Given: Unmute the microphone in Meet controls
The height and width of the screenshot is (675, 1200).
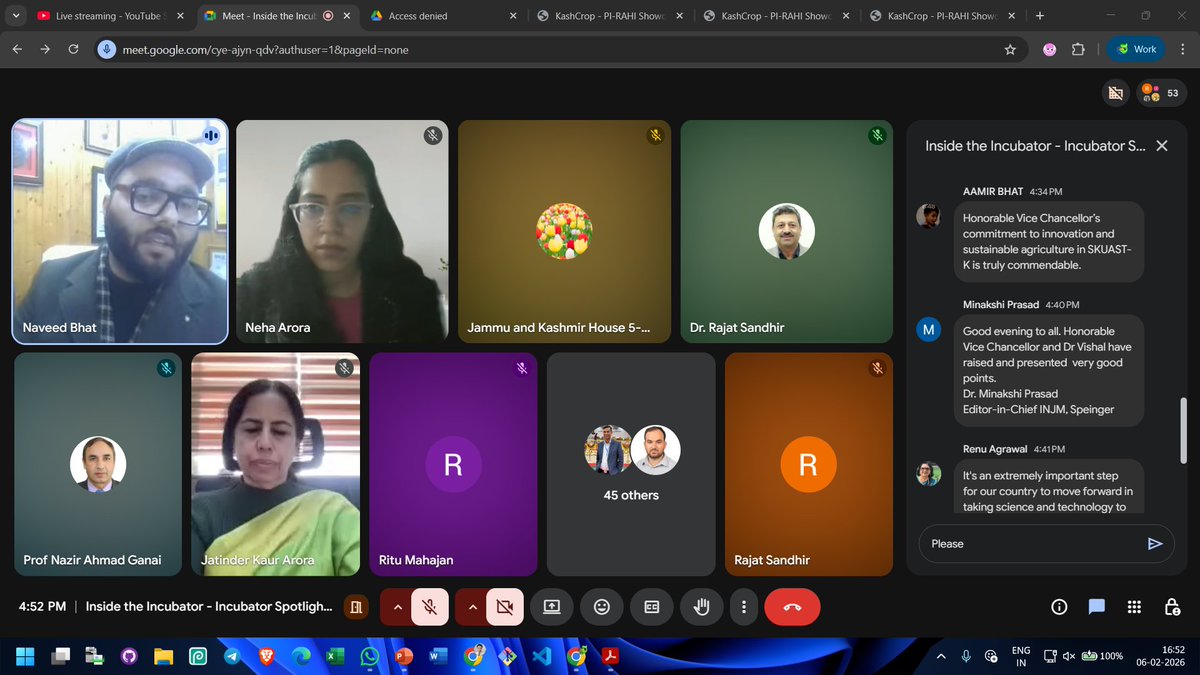Looking at the screenshot, I should 429,607.
